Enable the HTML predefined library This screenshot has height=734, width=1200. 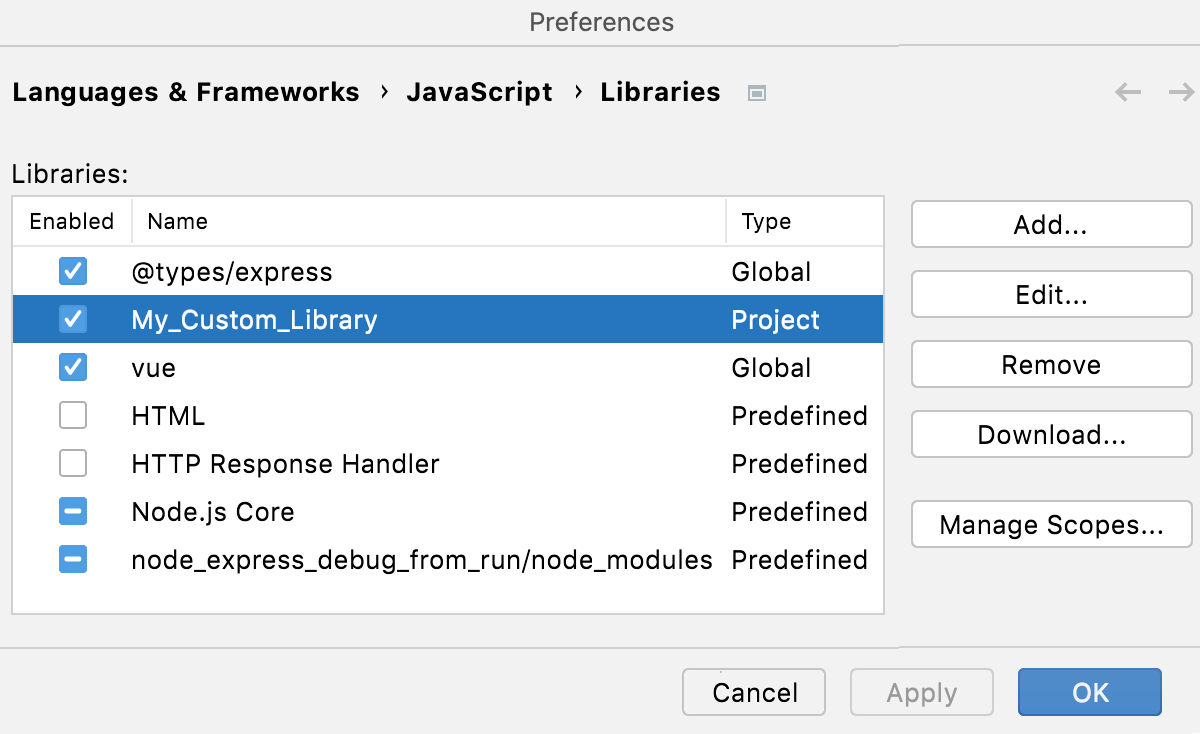coord(72,415)
